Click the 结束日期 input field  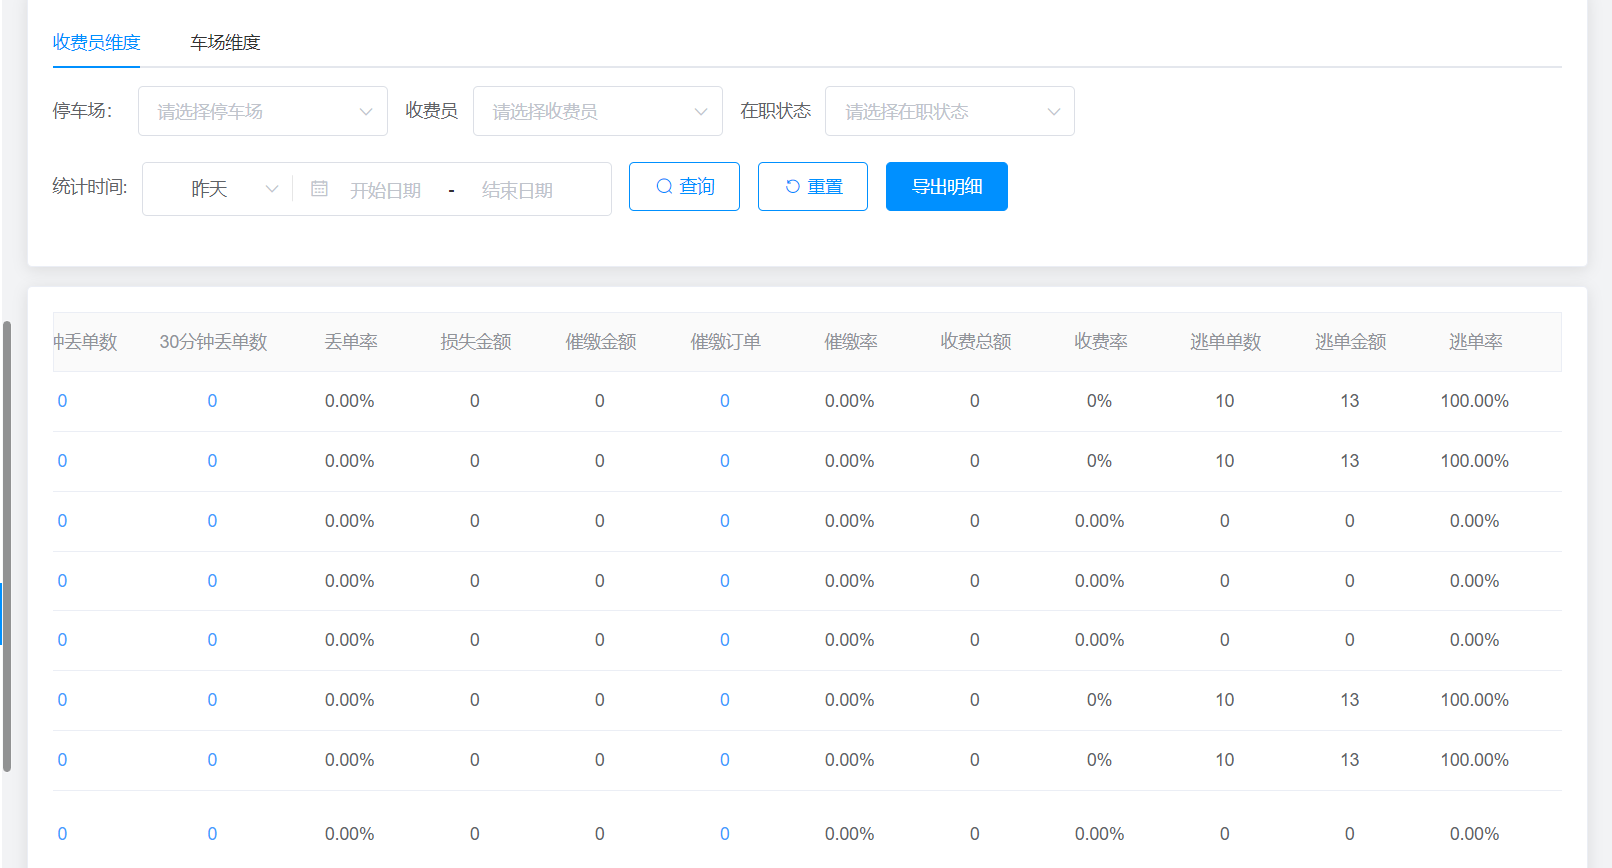(517, 190)
